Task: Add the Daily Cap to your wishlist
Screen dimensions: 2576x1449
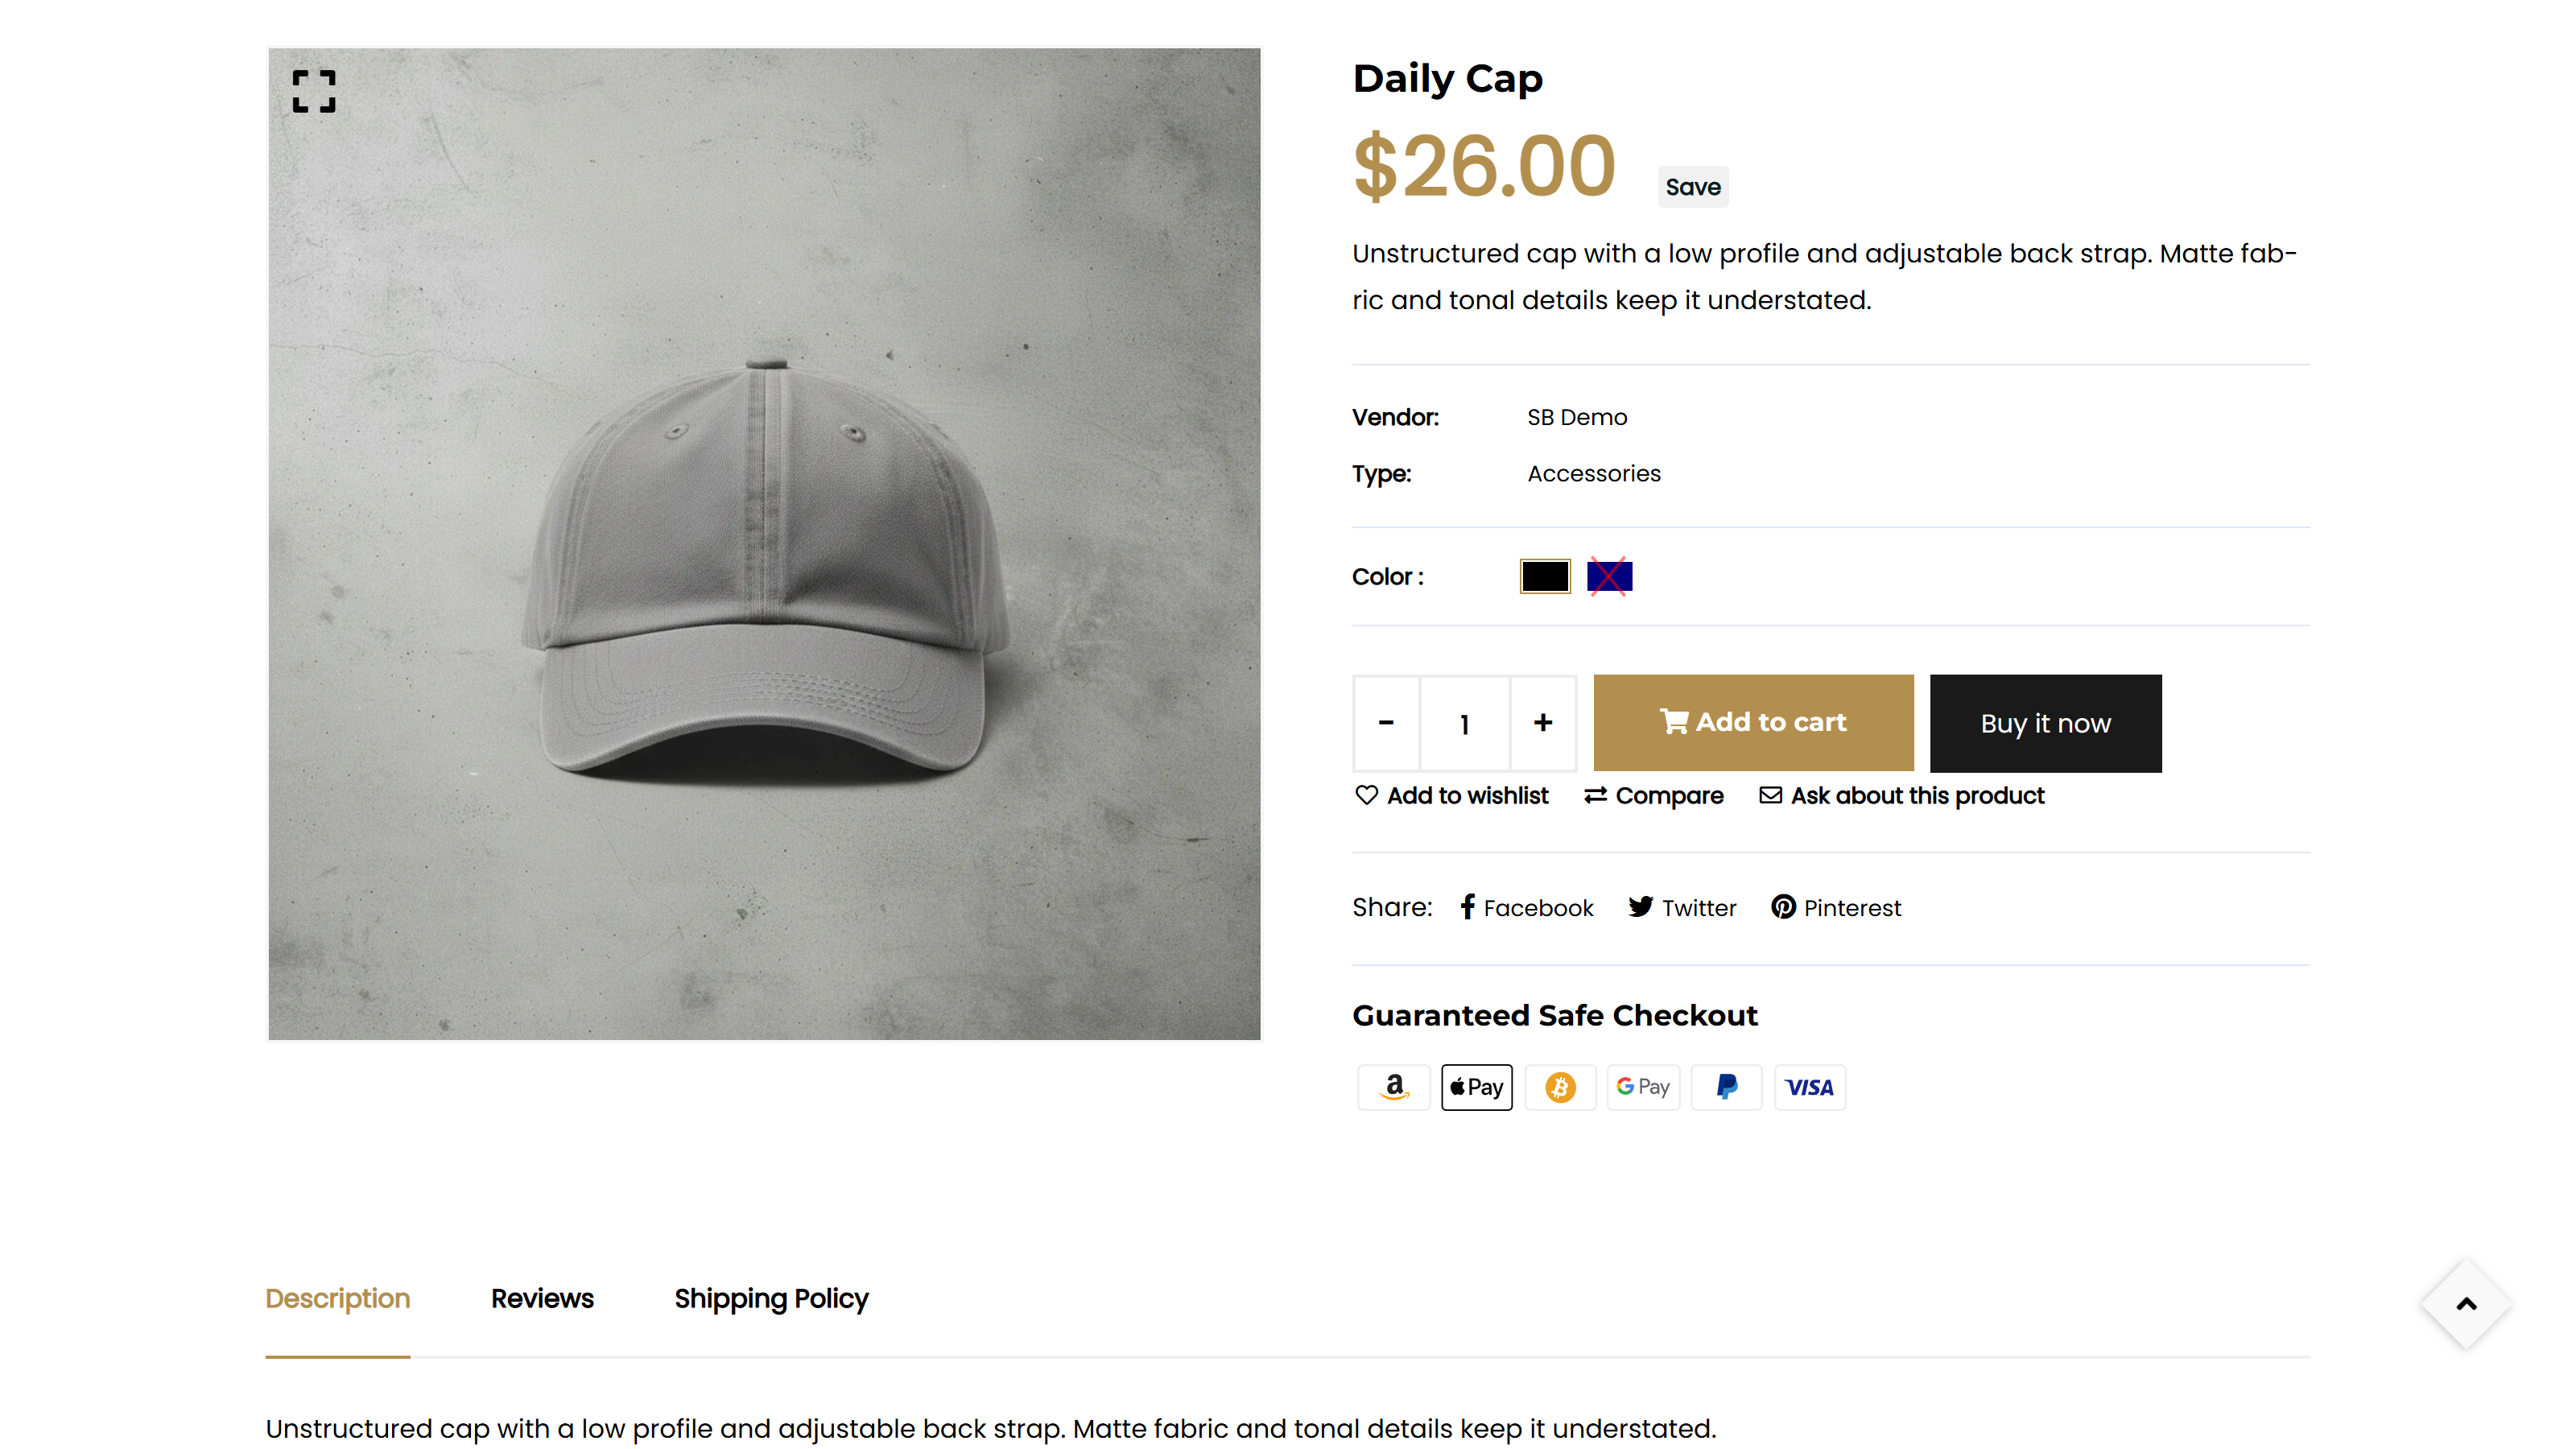Action: point(1452,795)
